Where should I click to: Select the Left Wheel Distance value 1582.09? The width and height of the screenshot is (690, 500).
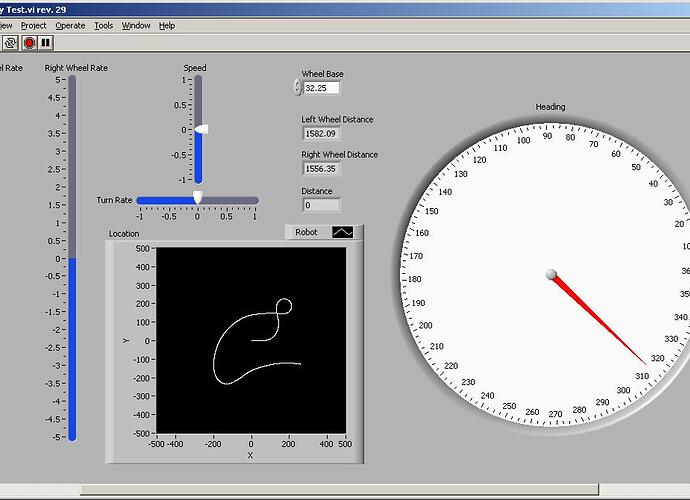tap(321, 133)
